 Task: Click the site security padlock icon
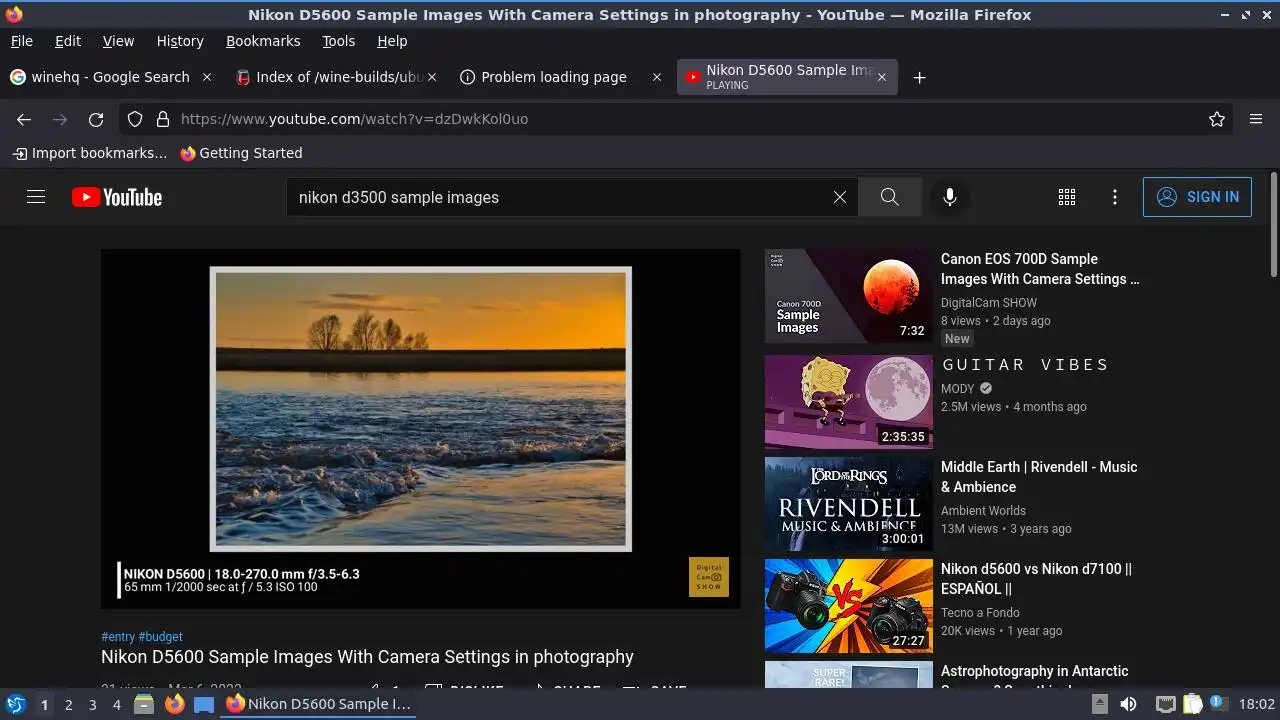pos(163,119)
